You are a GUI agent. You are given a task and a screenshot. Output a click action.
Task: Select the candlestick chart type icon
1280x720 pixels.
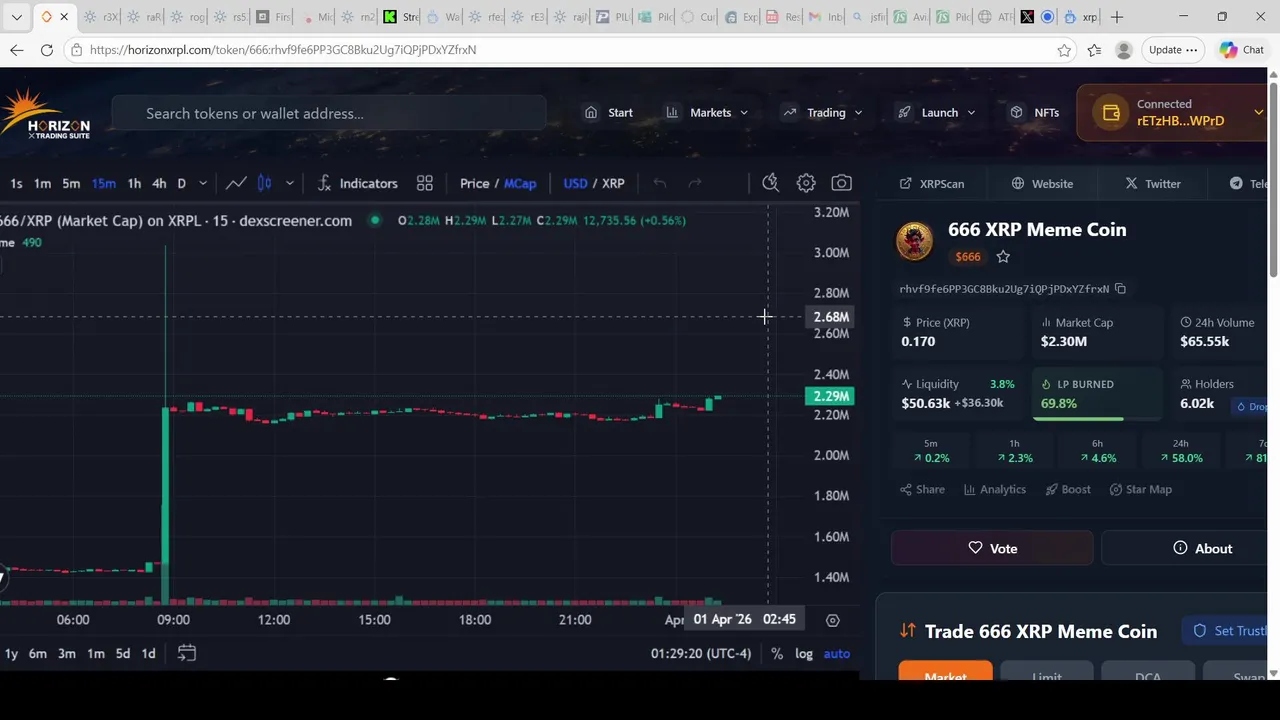tap(265, 183)
